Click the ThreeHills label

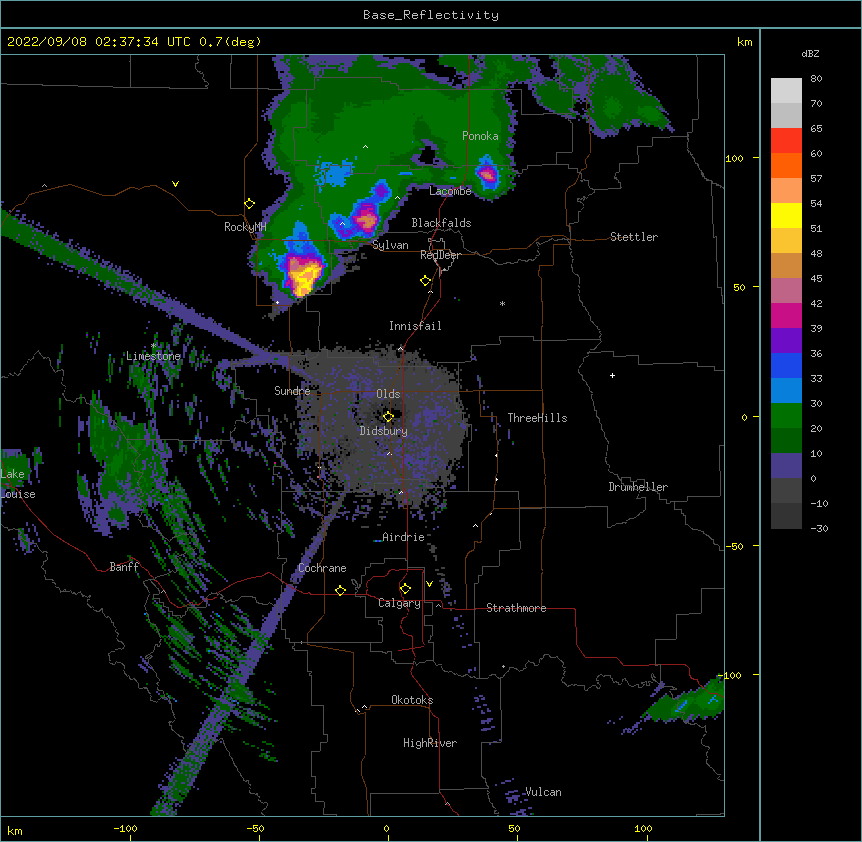tap(537, 418)
